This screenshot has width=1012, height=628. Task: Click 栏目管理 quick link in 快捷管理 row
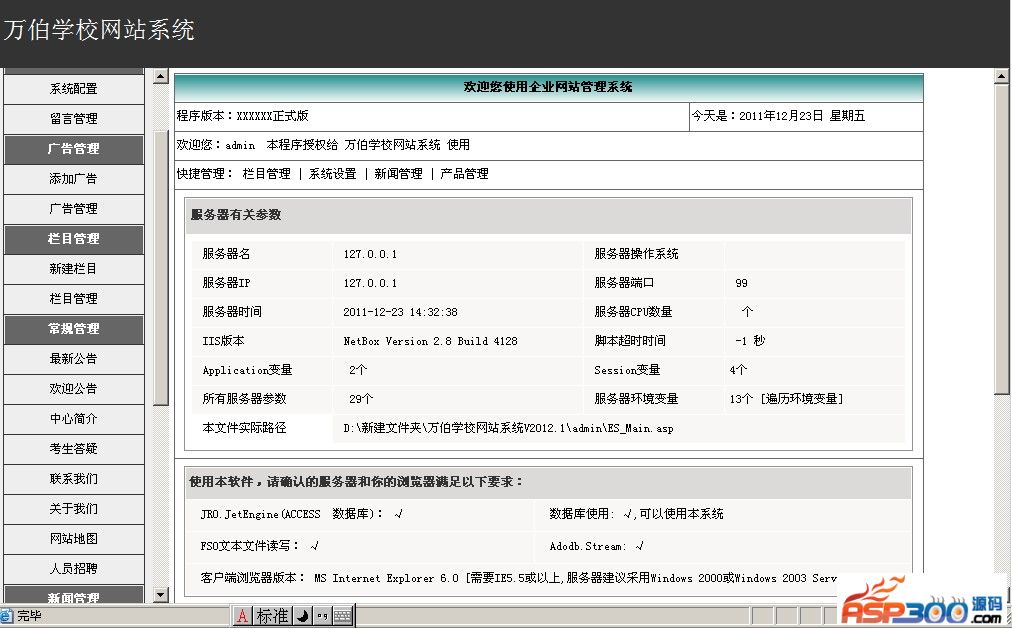point(267,174)
